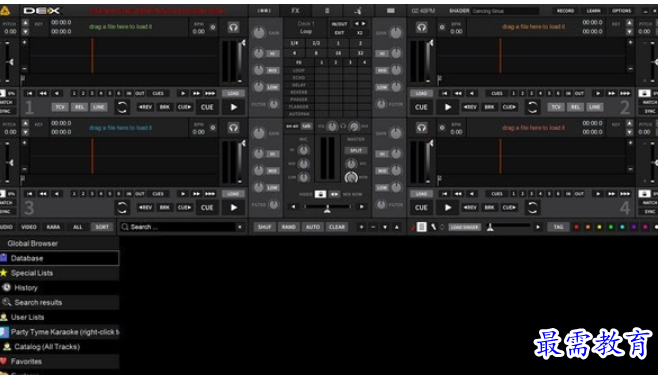This screenshot has width=658, height=375.
Task: Toggle the SPLIT button under MASTER
Action: pos(356,150)
